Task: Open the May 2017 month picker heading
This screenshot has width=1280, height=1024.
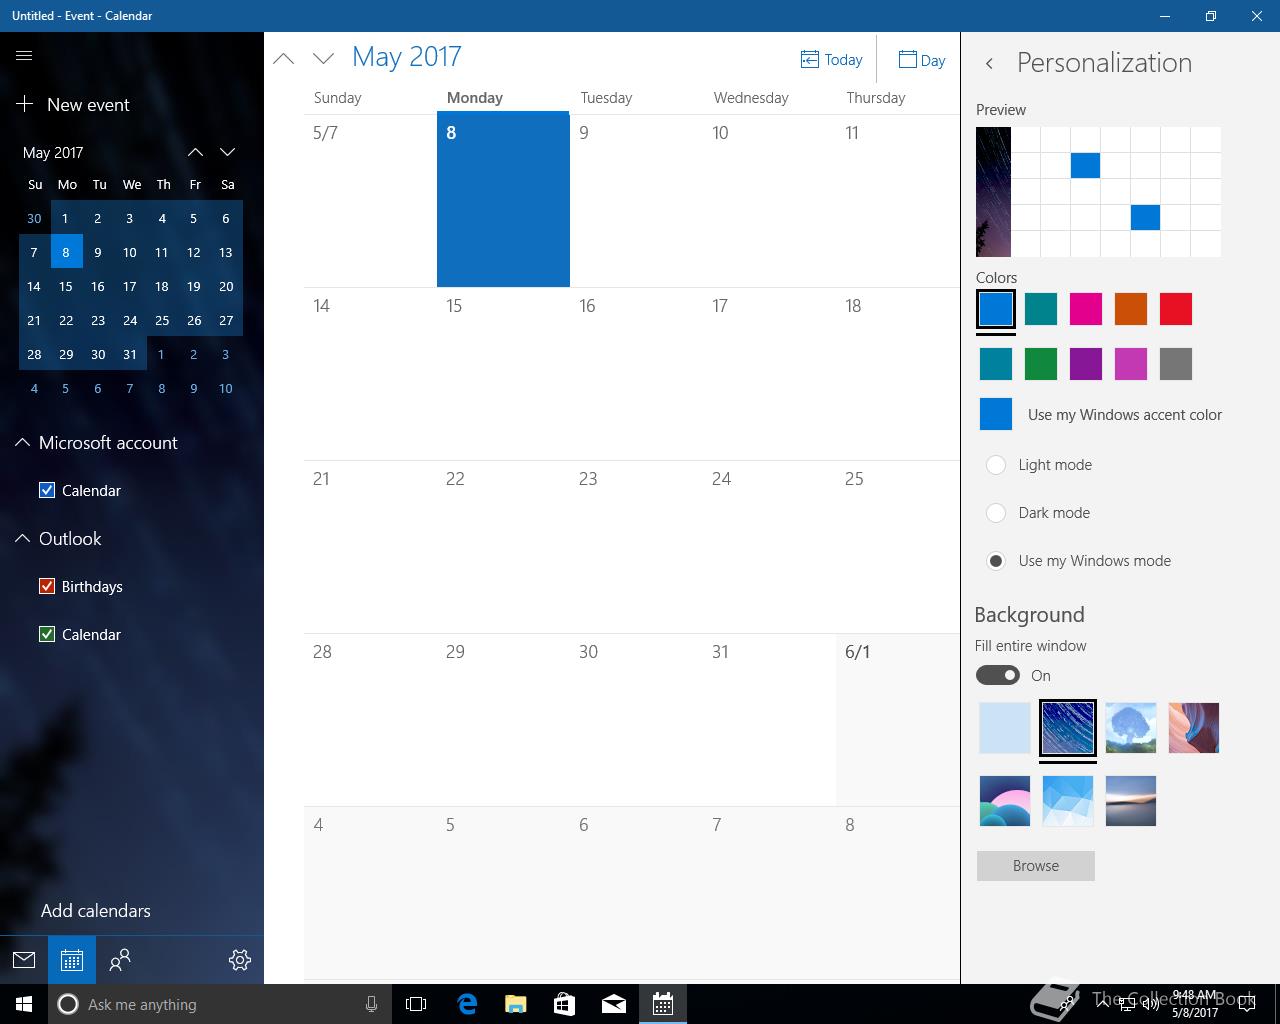Action: (407, 57)
